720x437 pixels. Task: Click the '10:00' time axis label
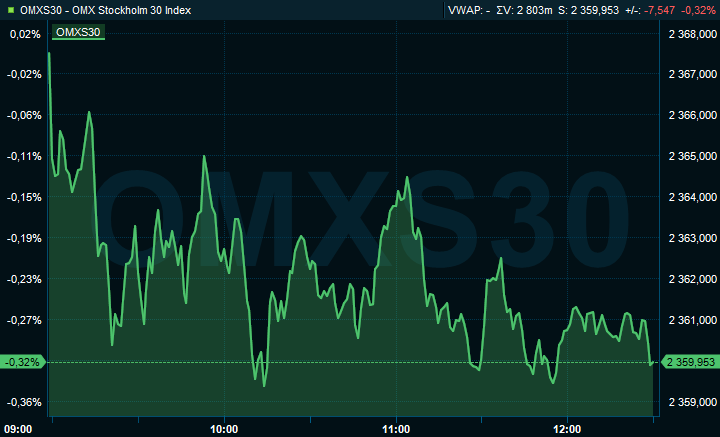(224, 429)
